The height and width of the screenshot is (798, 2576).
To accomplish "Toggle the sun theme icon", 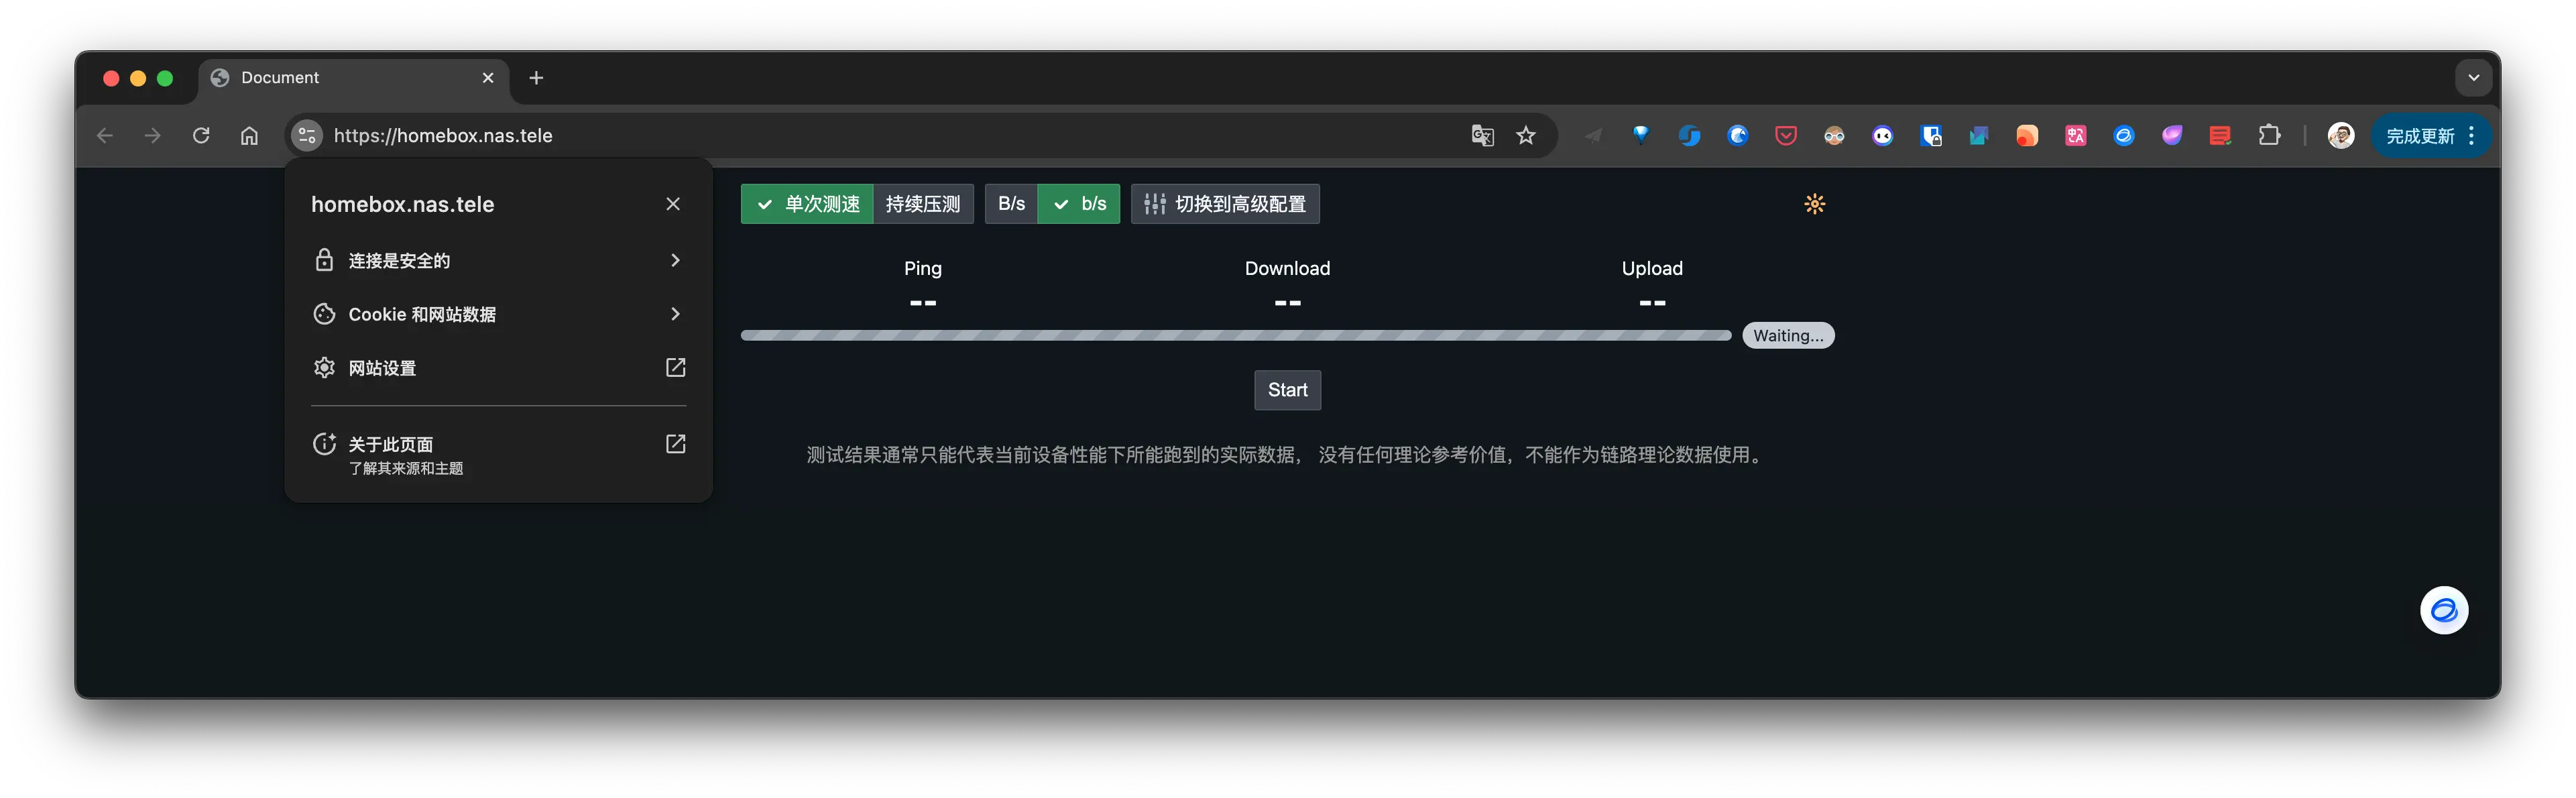I will (x=1814, y=204).
